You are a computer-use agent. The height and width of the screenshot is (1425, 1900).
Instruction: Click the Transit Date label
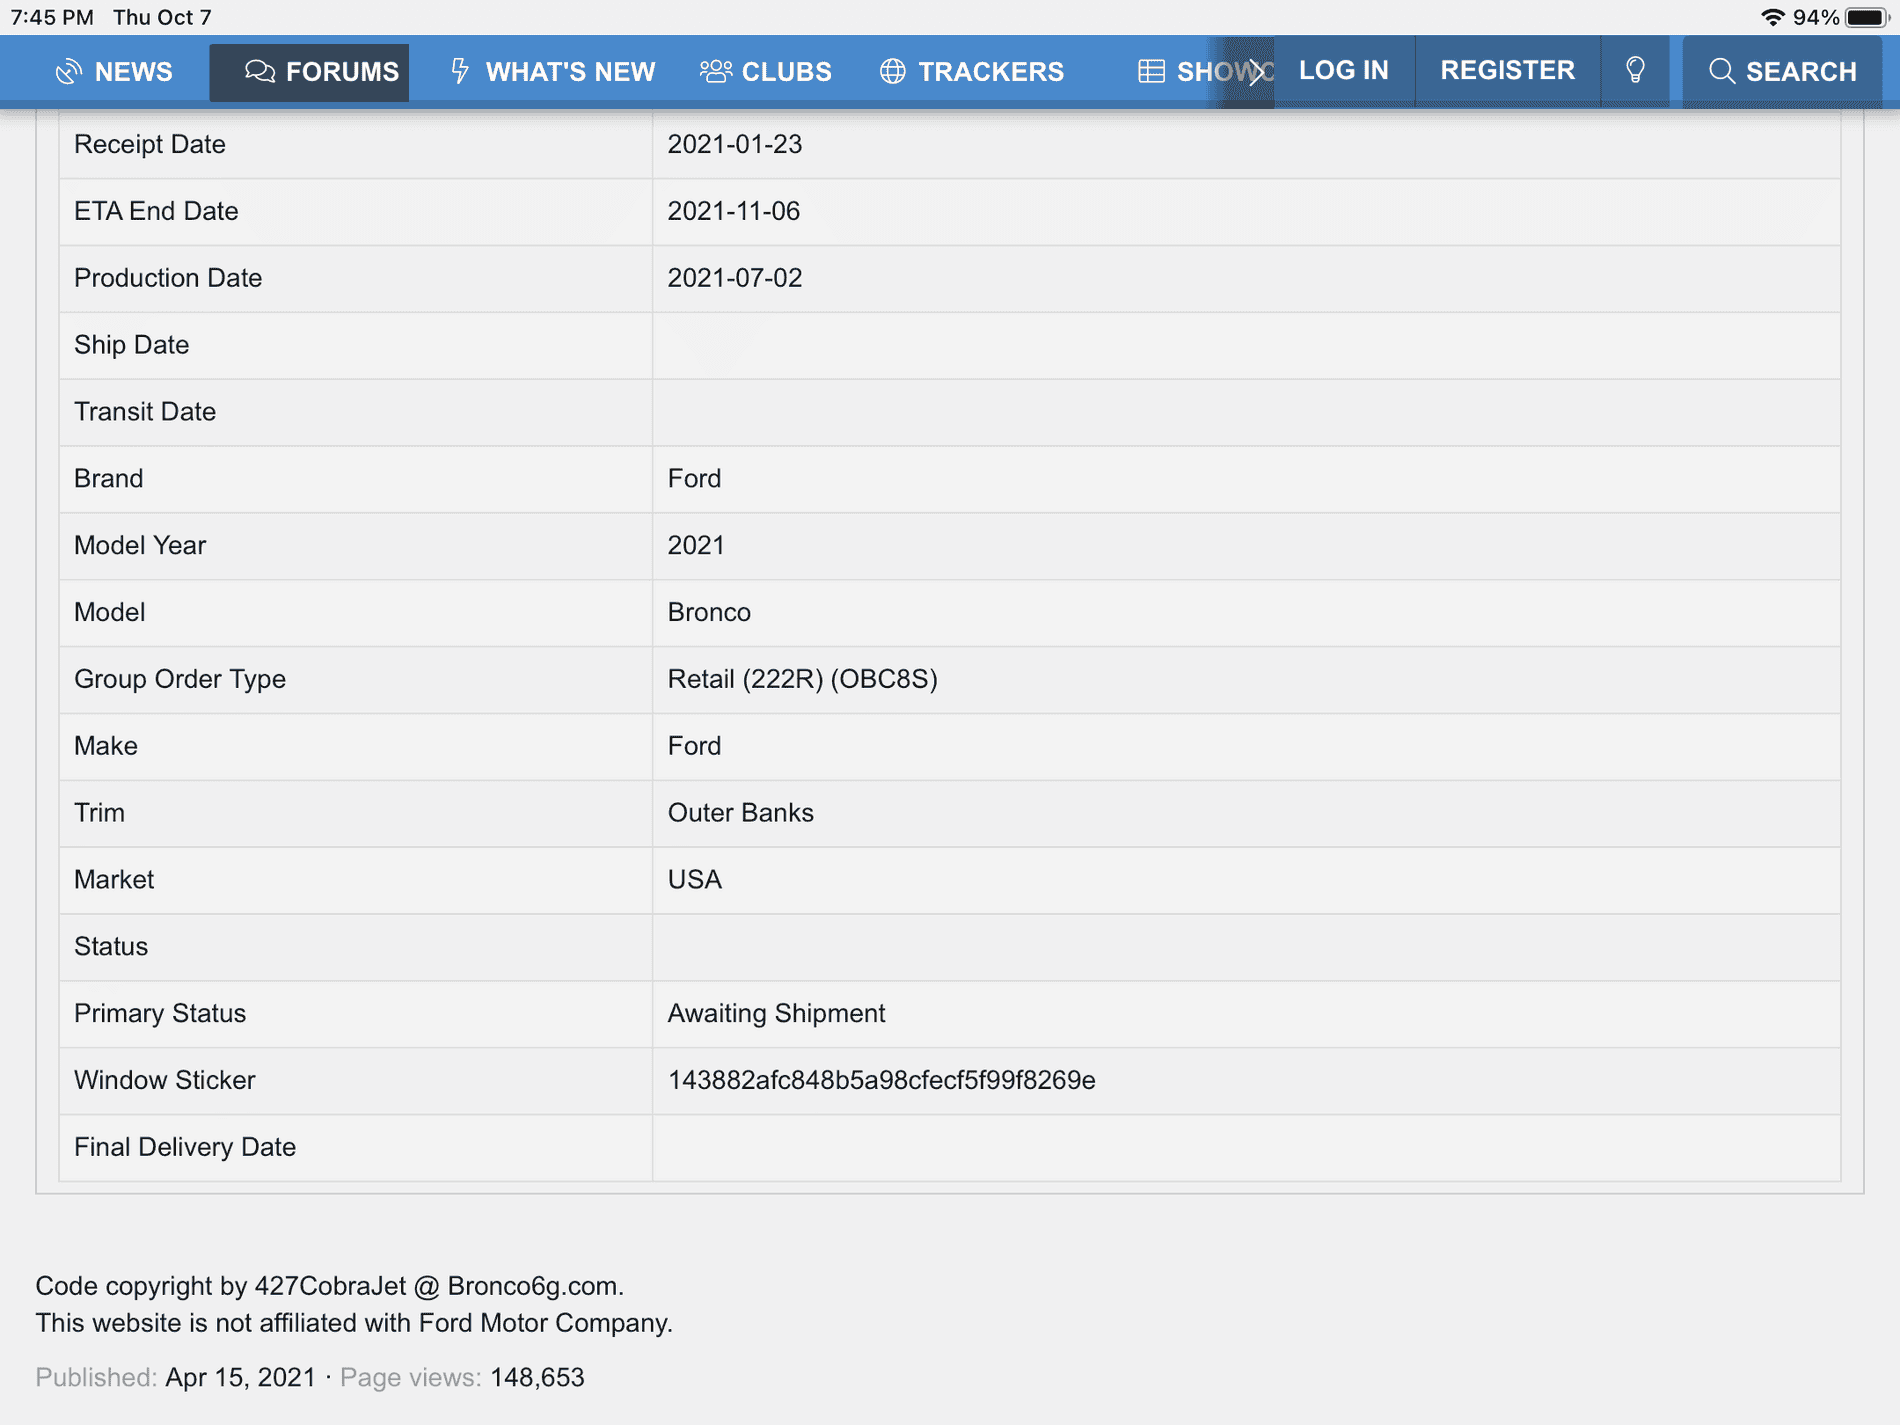coord(145,412)
